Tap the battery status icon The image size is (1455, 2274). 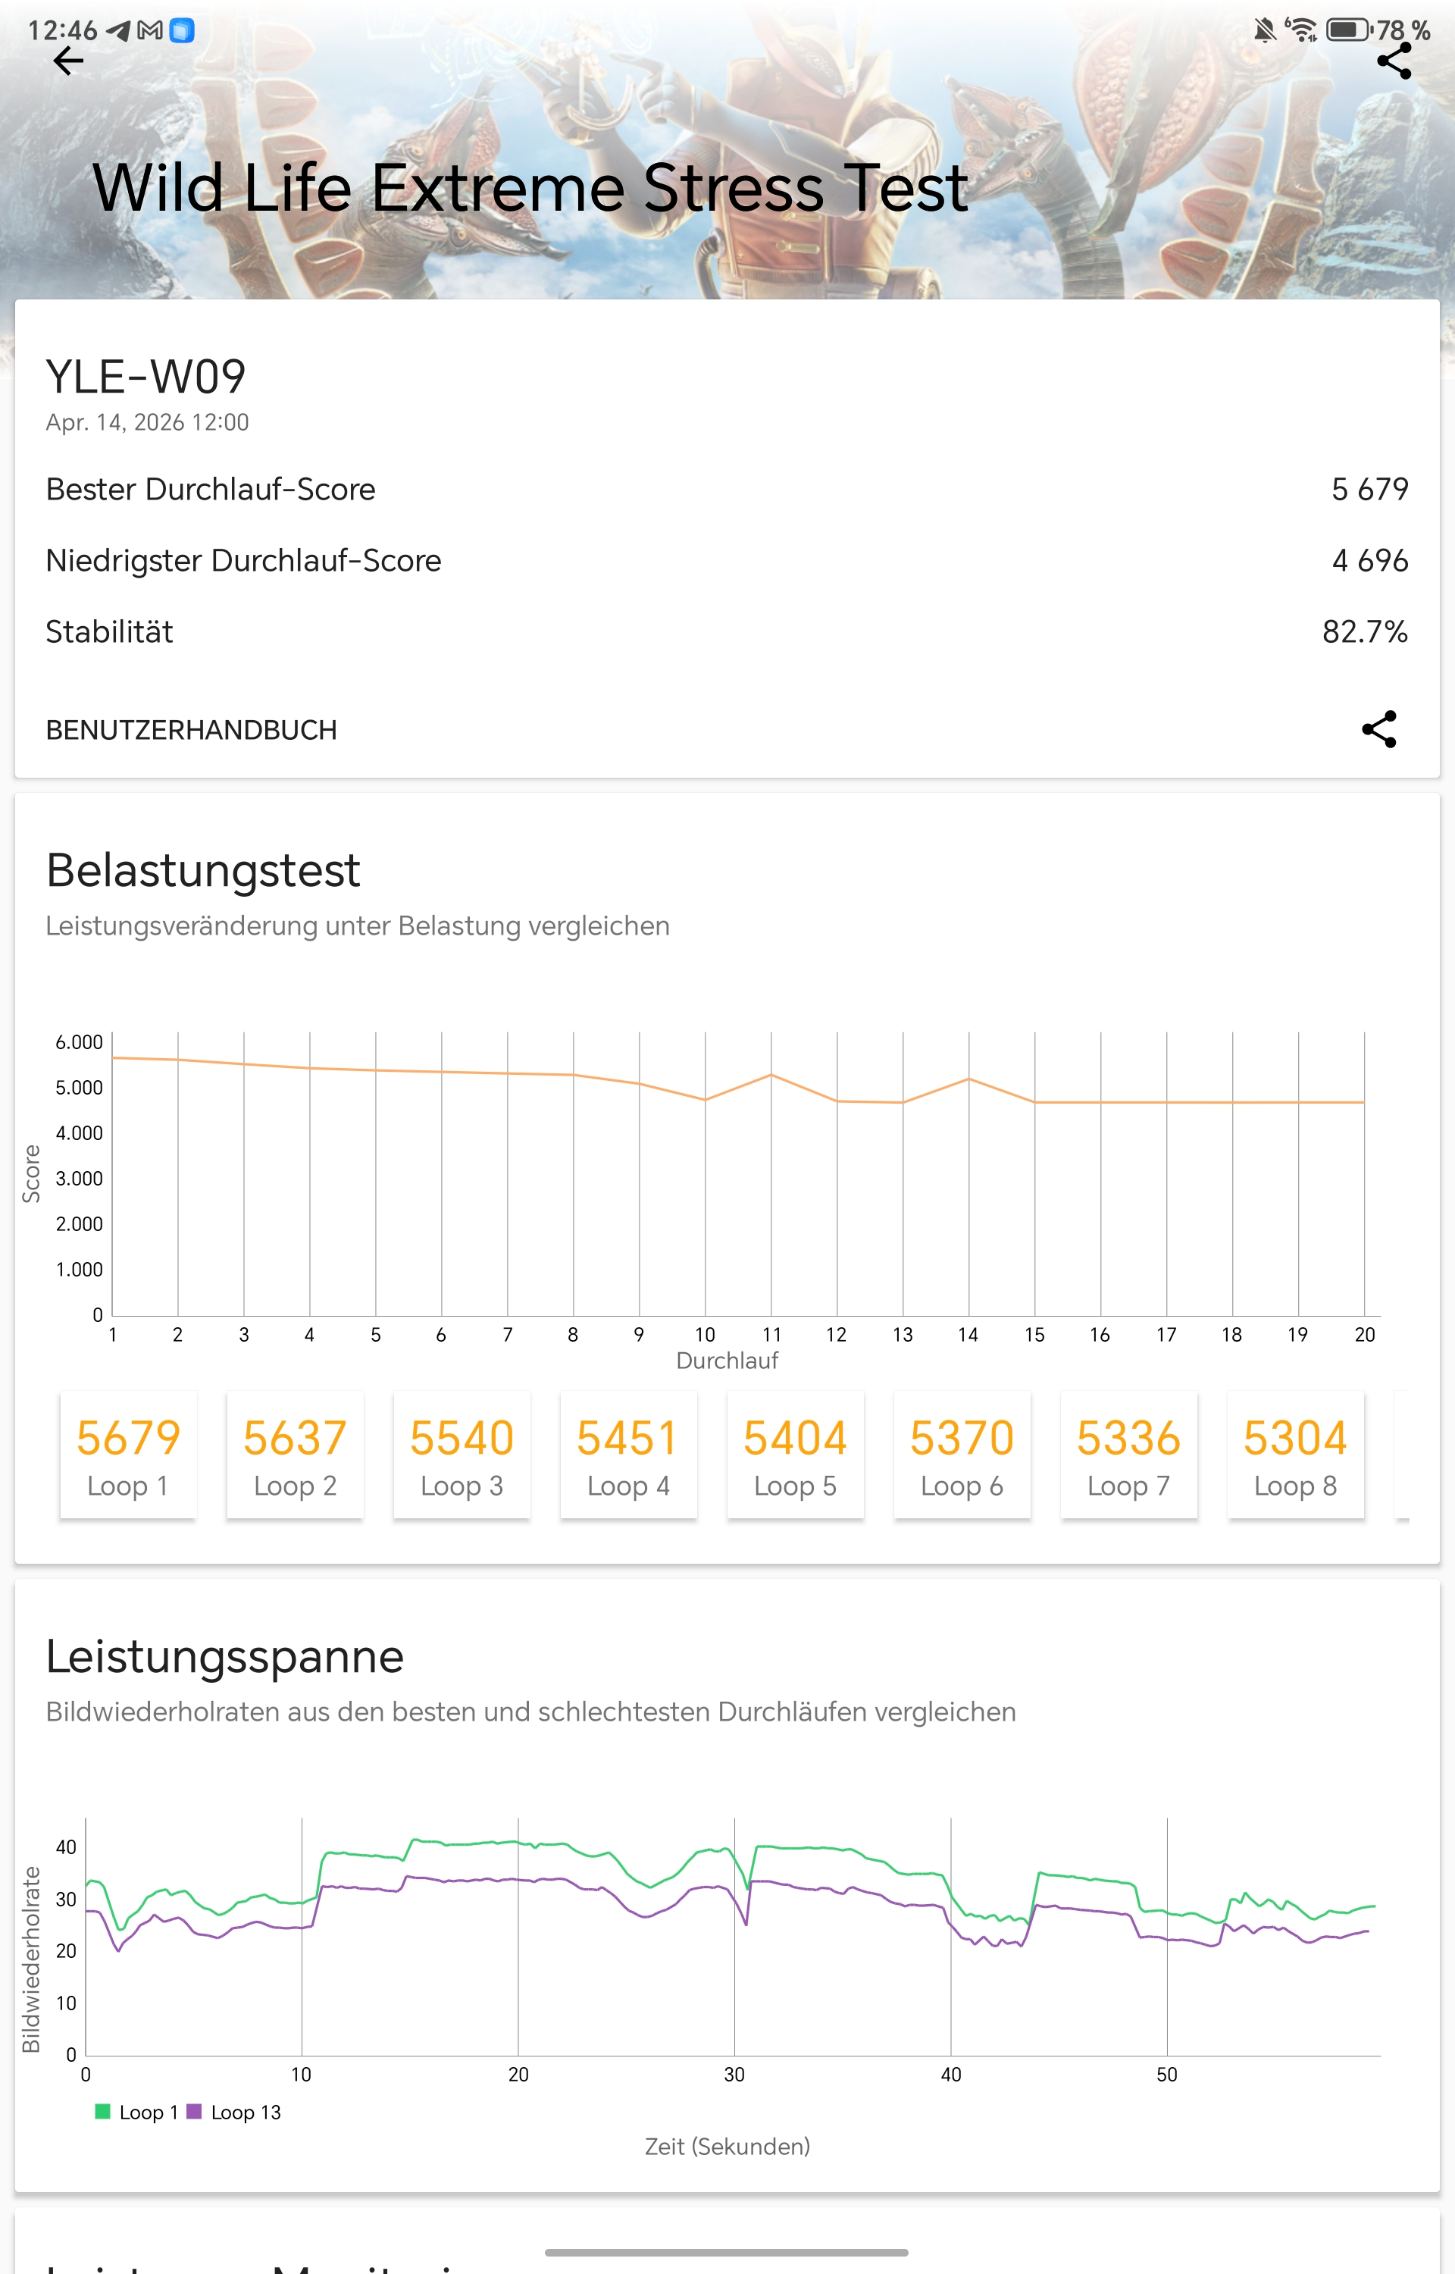tap(1348, 30)
